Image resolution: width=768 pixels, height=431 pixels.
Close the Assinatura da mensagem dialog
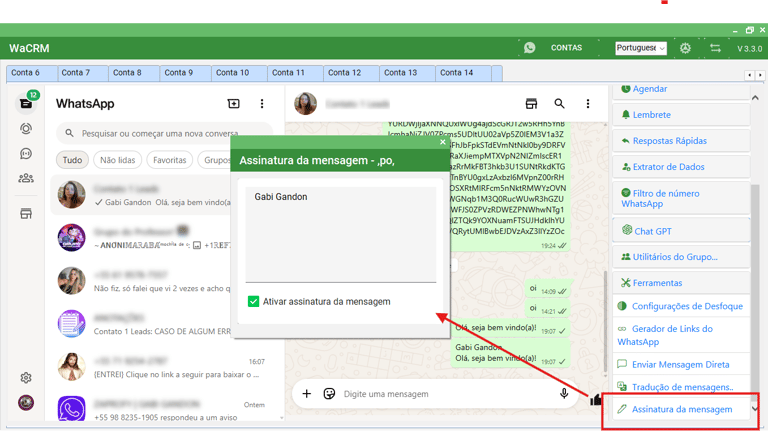(443, 142)
